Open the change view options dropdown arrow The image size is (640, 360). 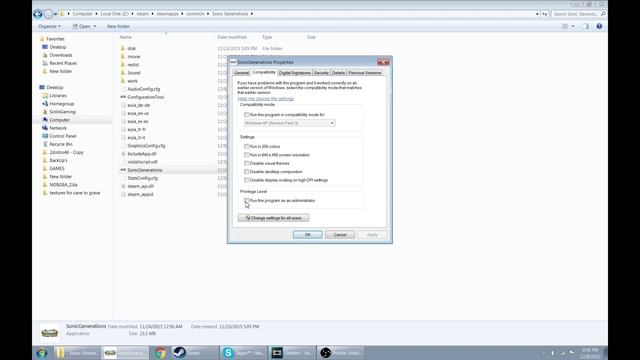pyautogui.click(x=573, y=26)
